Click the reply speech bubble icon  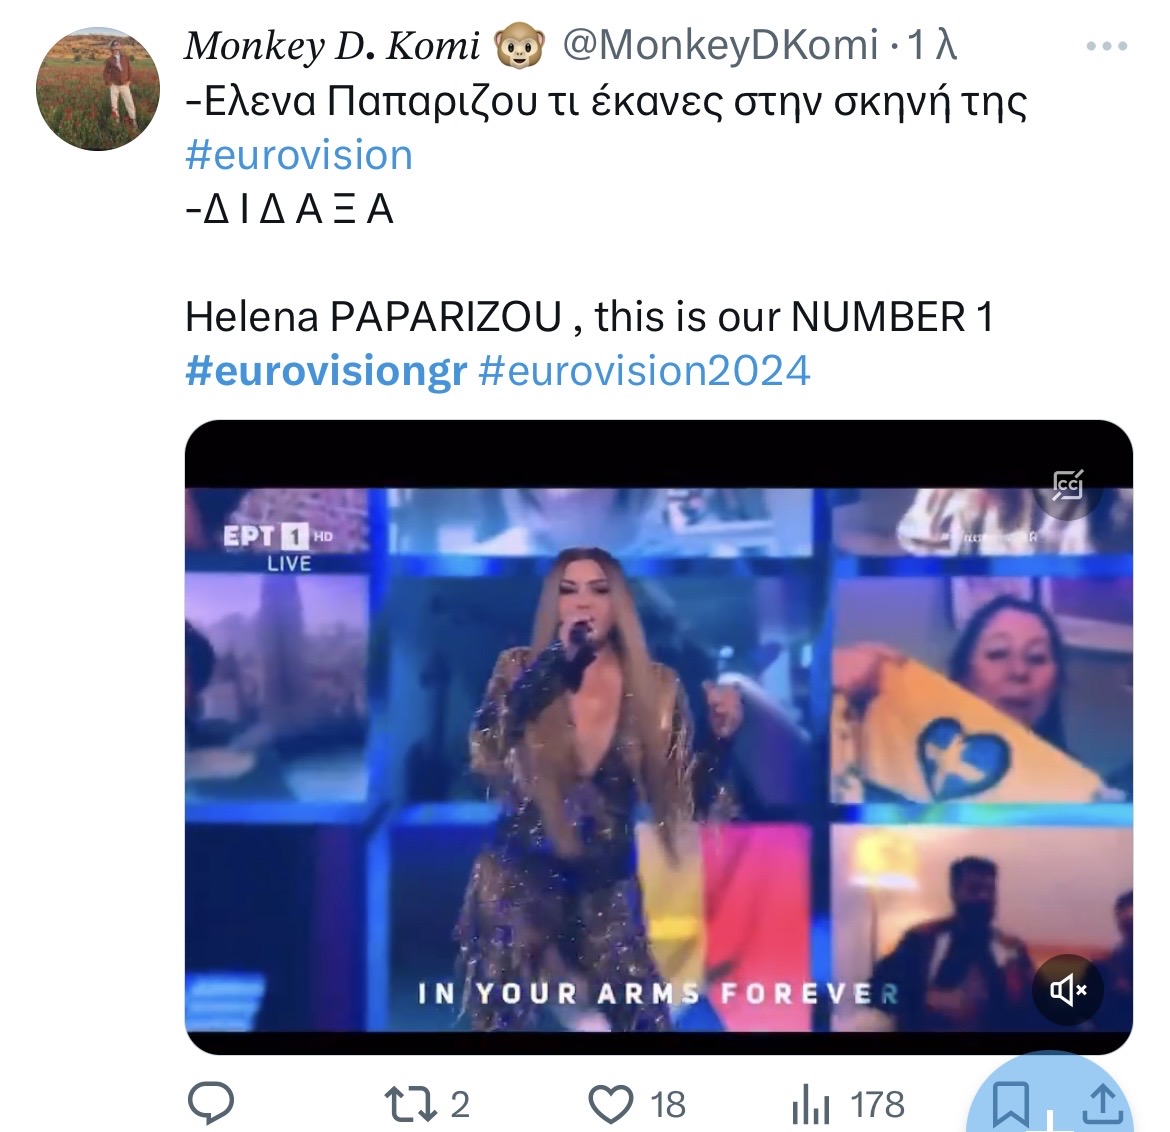[x=212, y=1104]
